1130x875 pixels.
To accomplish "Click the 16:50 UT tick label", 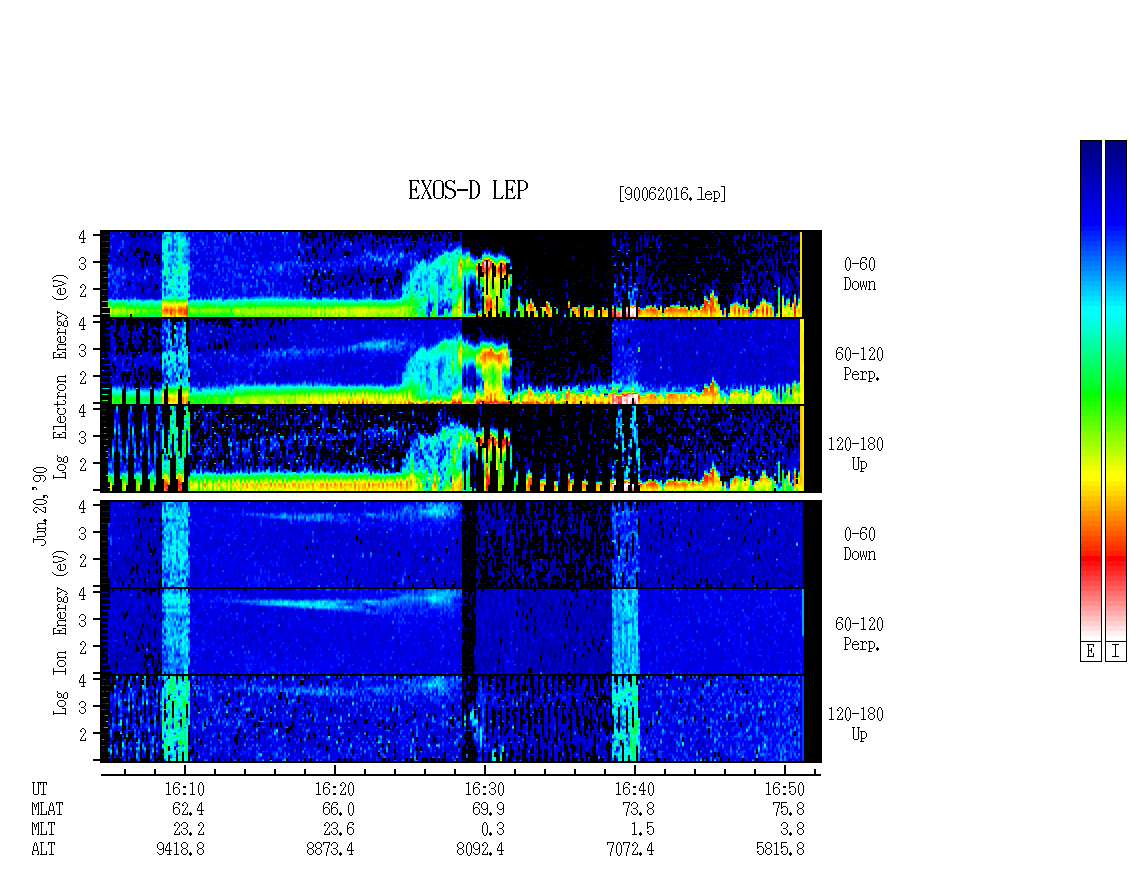I will pyautogui.click(x=784, y=789).
